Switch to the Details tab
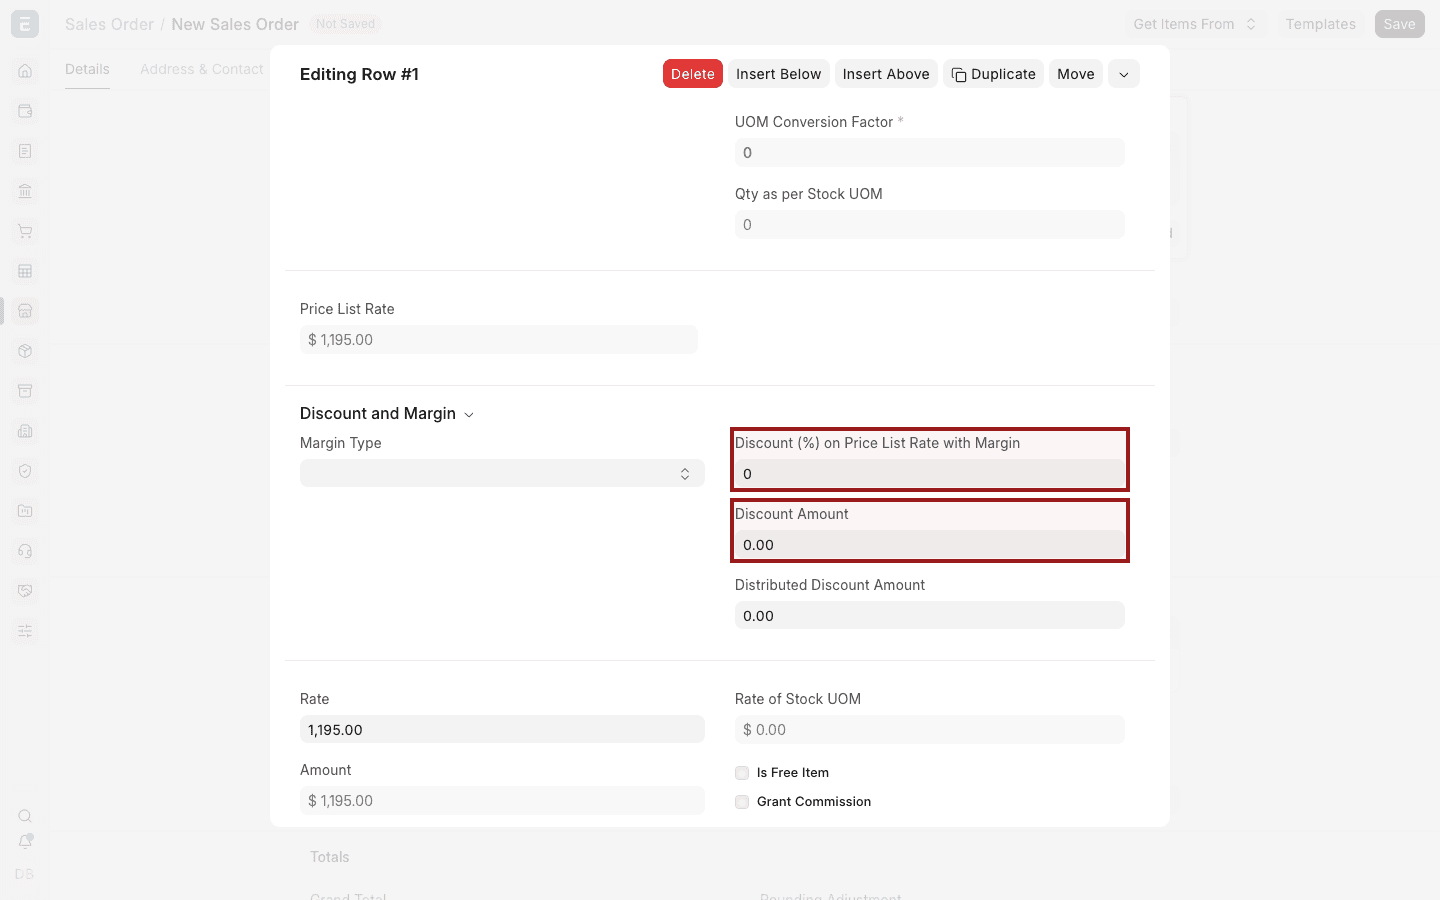 tap(87, 69)
